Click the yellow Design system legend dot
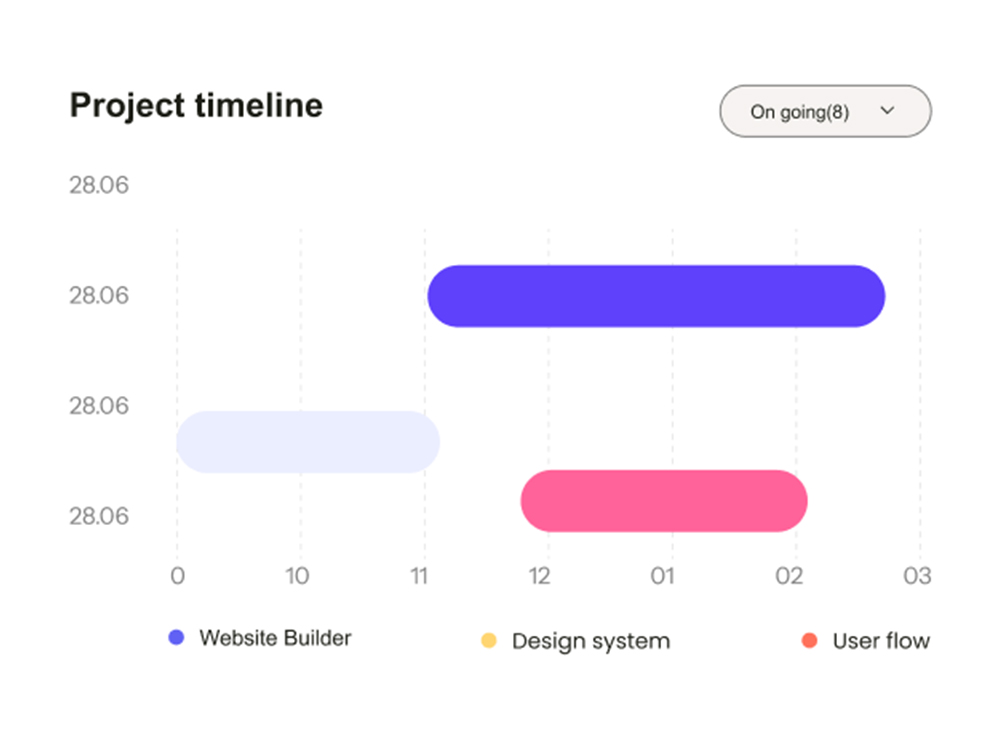1000x750 pixels. coord(489,637)
